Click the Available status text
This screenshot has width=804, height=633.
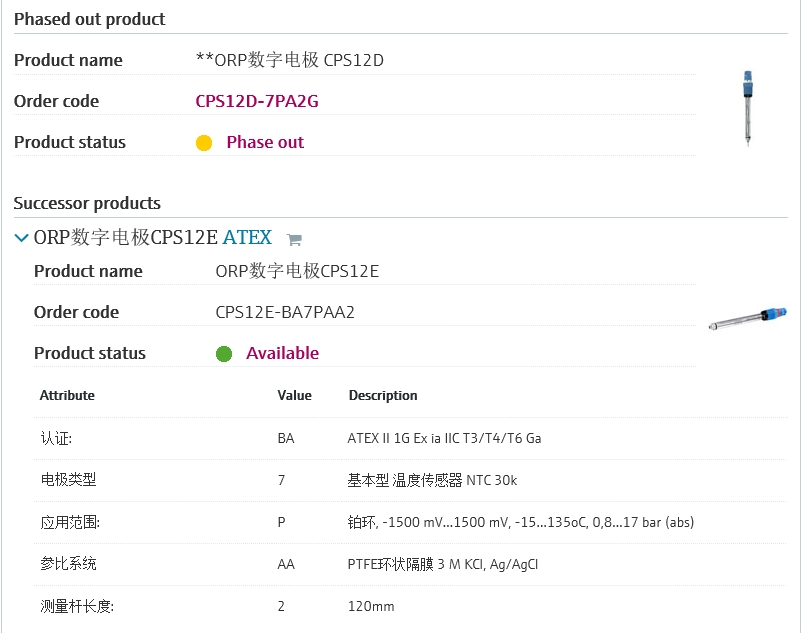282,353
